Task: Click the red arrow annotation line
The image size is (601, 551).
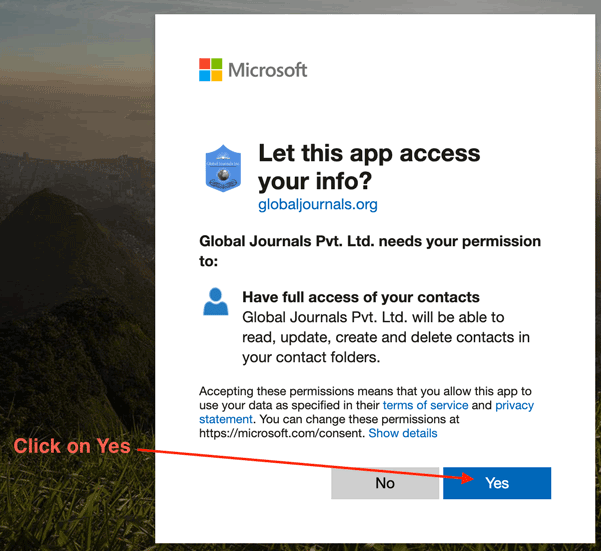Action: pyautogui.click(x=290, y=464)
